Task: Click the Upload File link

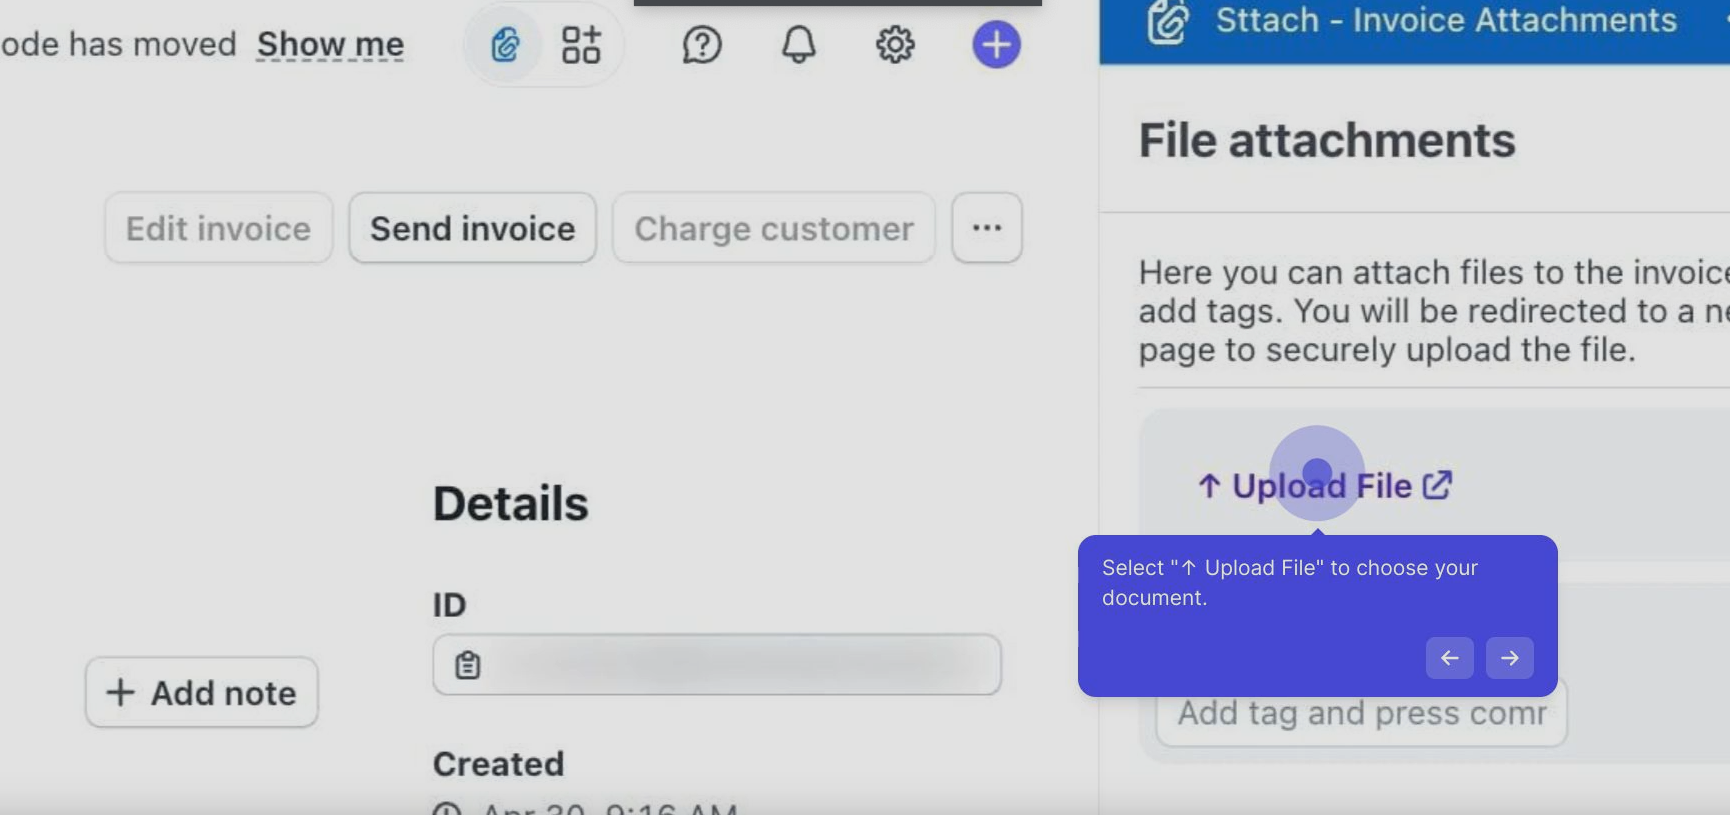Action: 1324,485
